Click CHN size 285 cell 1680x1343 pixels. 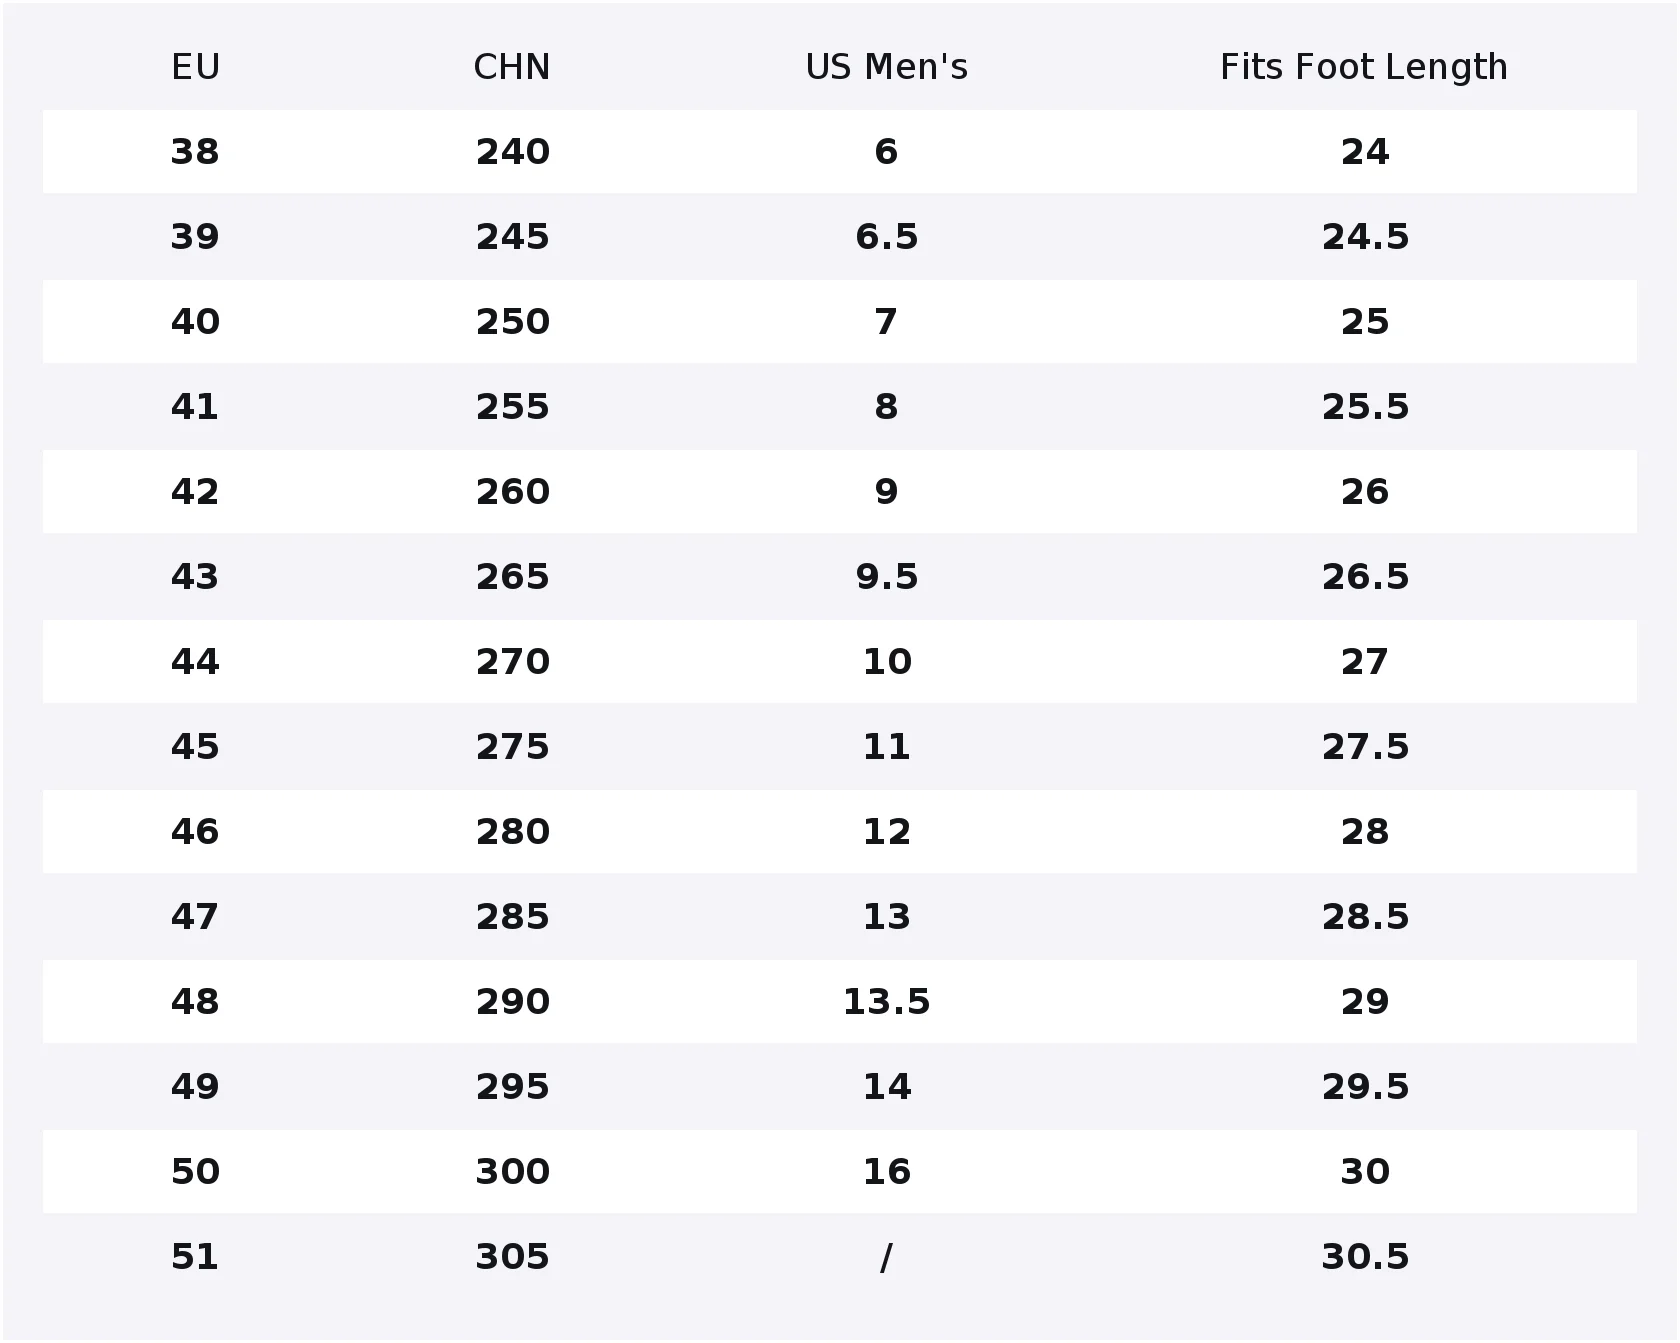(x=512, y=917)
